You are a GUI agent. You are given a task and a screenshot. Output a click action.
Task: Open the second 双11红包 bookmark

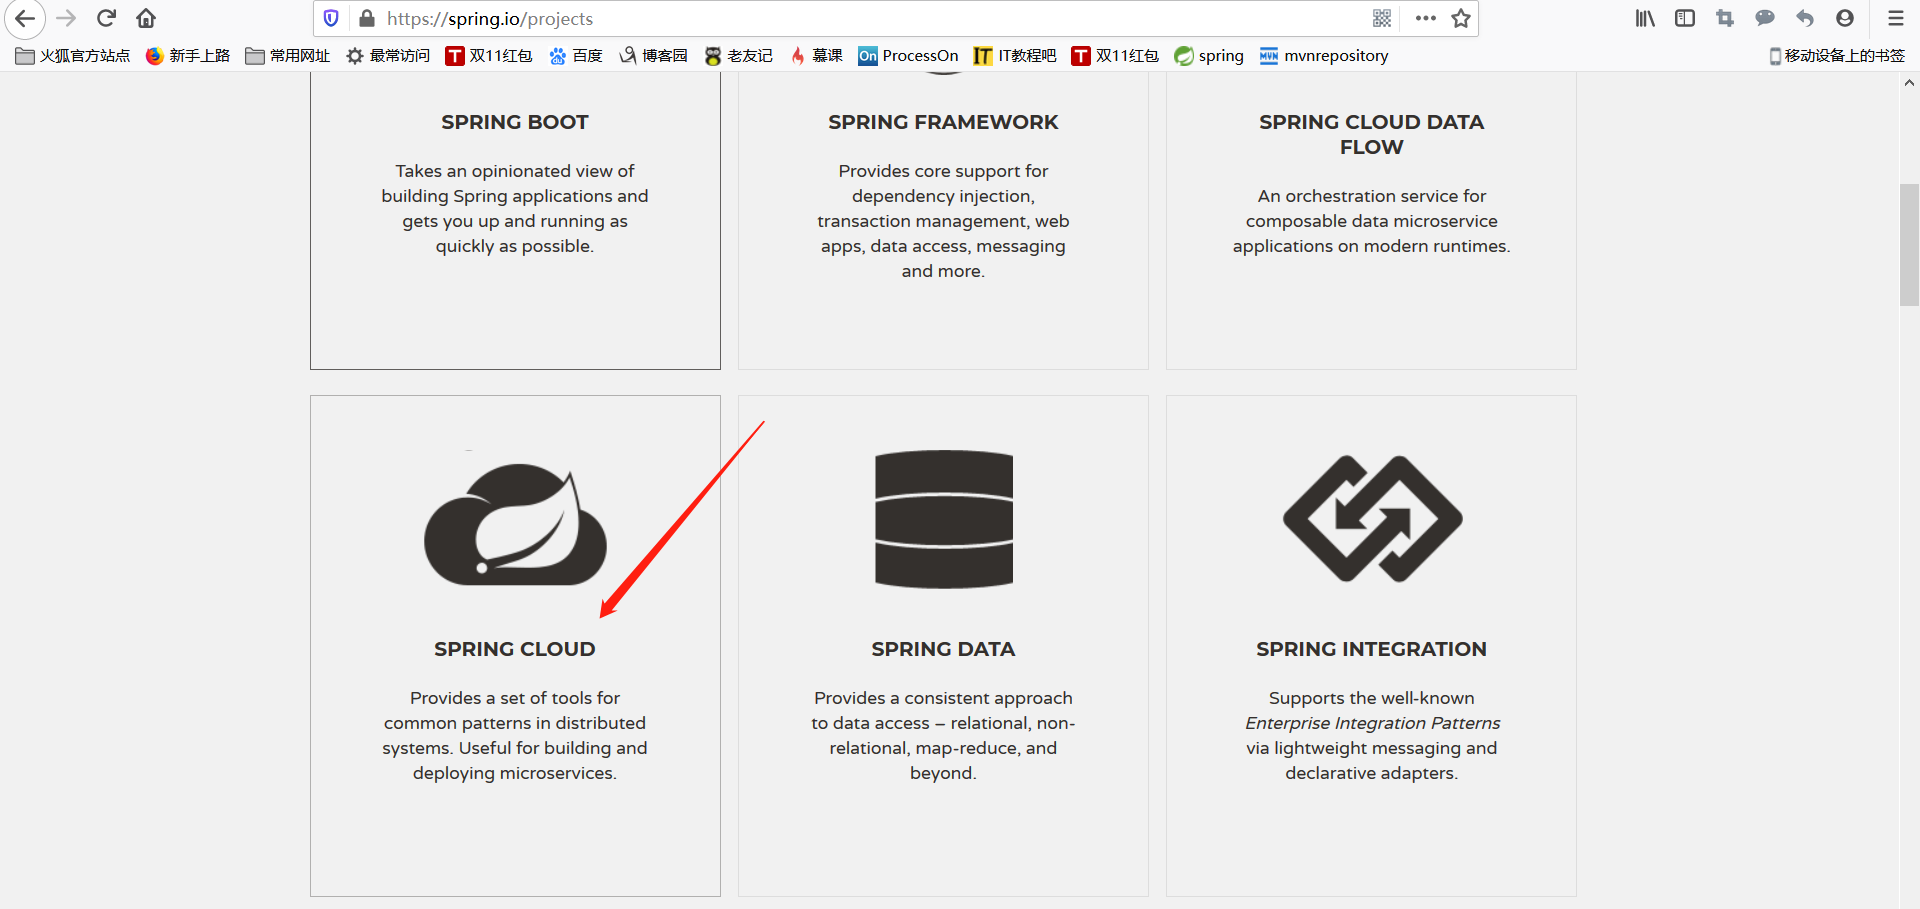[x=1115, y=56]
